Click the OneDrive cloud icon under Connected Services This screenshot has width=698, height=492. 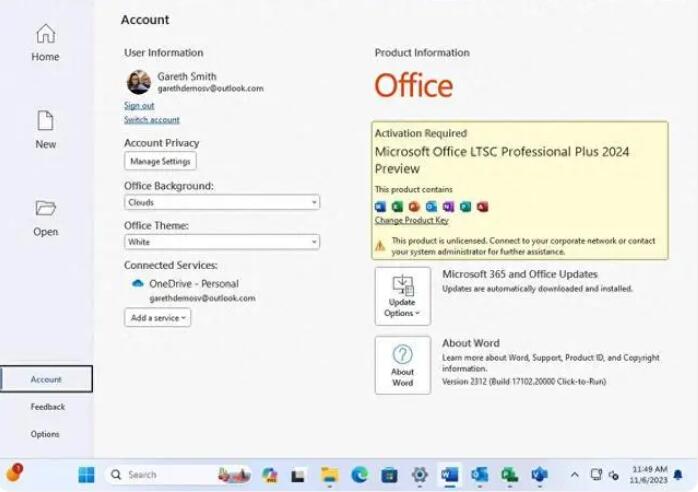(138, 283)
